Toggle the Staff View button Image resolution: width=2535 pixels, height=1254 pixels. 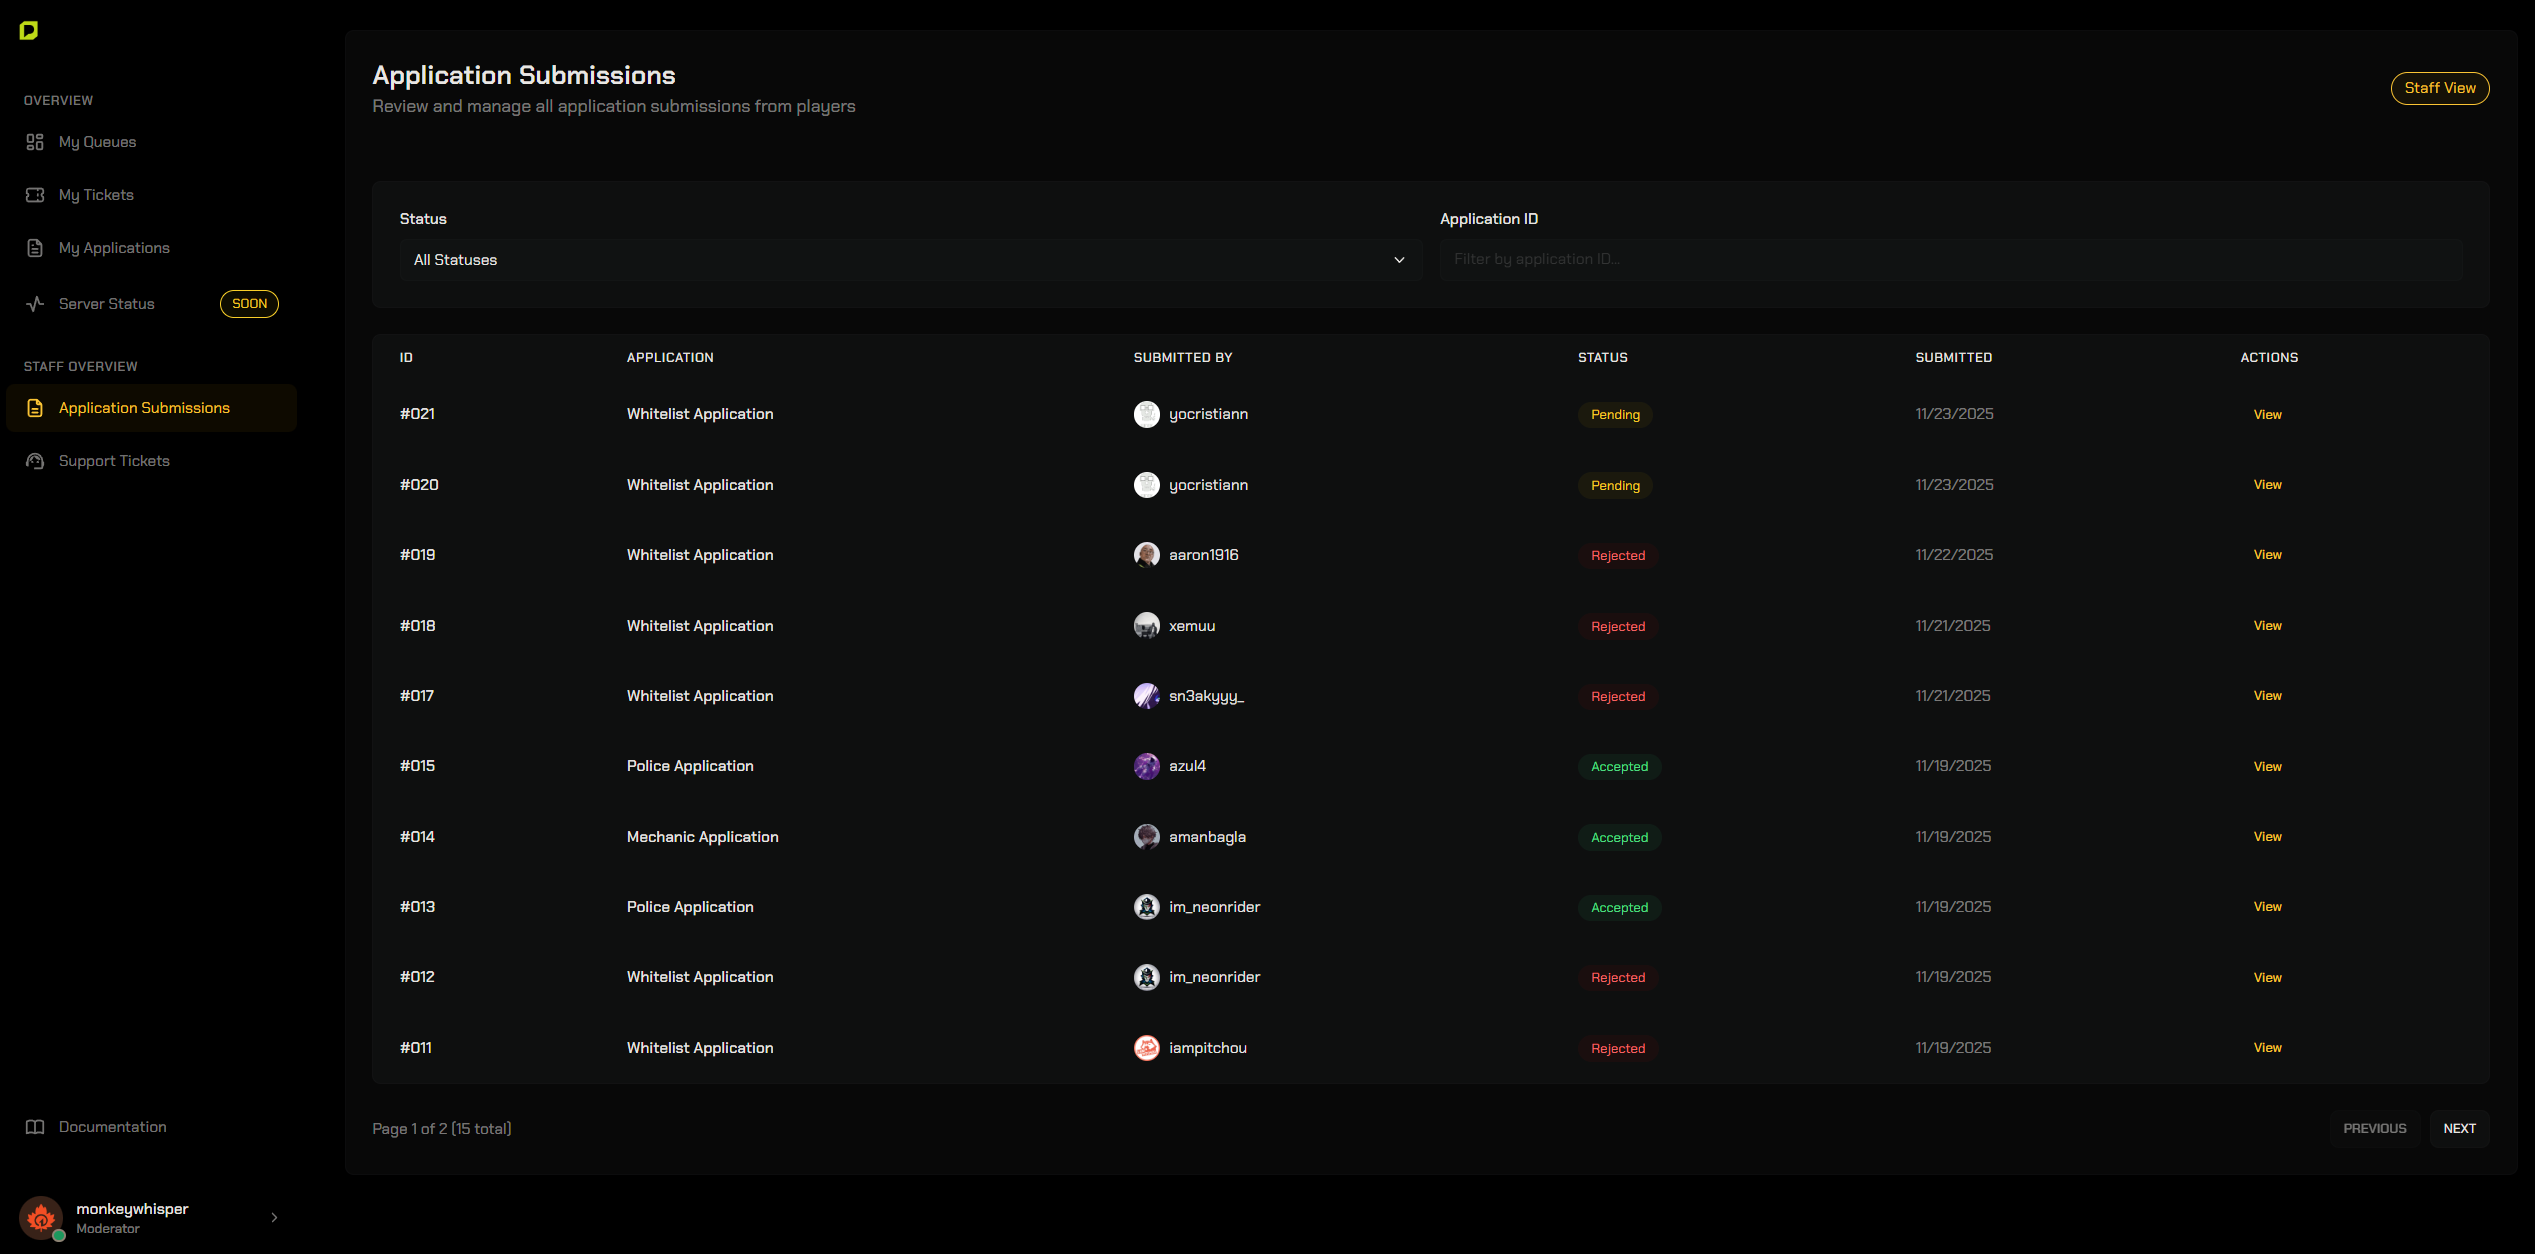click(2439, 88)
